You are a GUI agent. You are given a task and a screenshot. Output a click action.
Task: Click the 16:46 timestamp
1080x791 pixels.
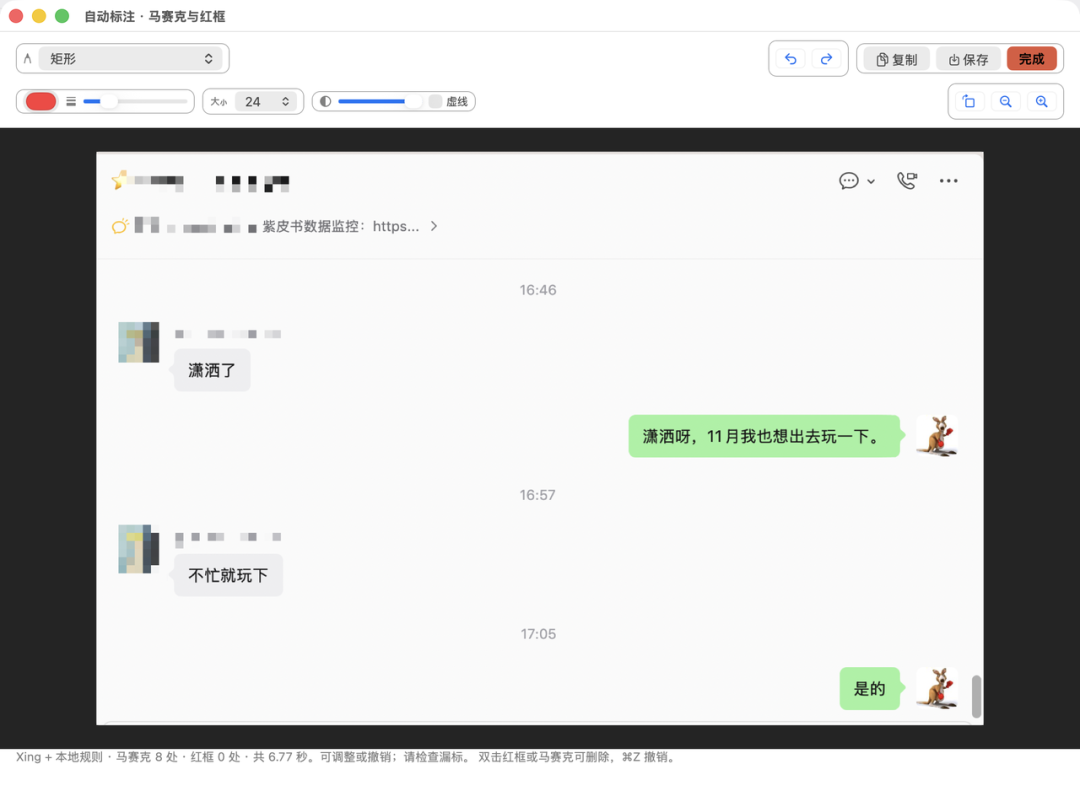[538, 290]
